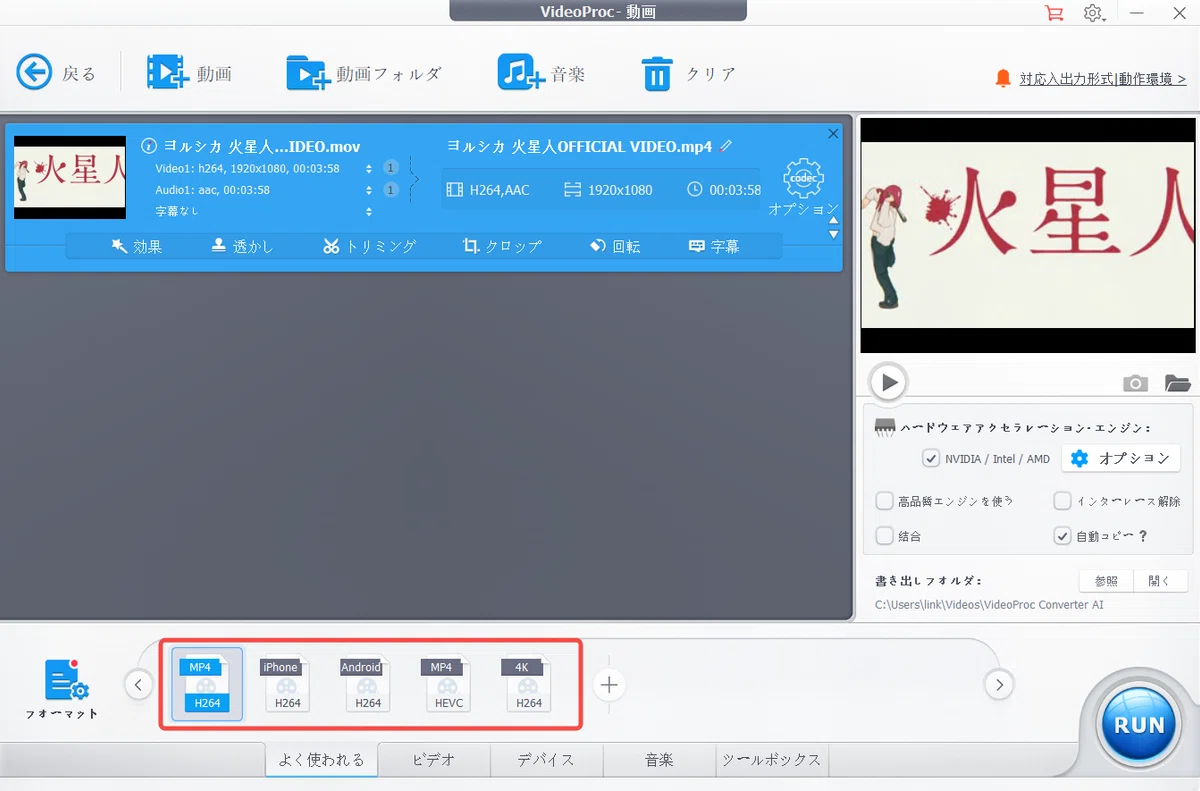Play the video preview
This screenshot has width=1200, height=791.
click(889, 381)
